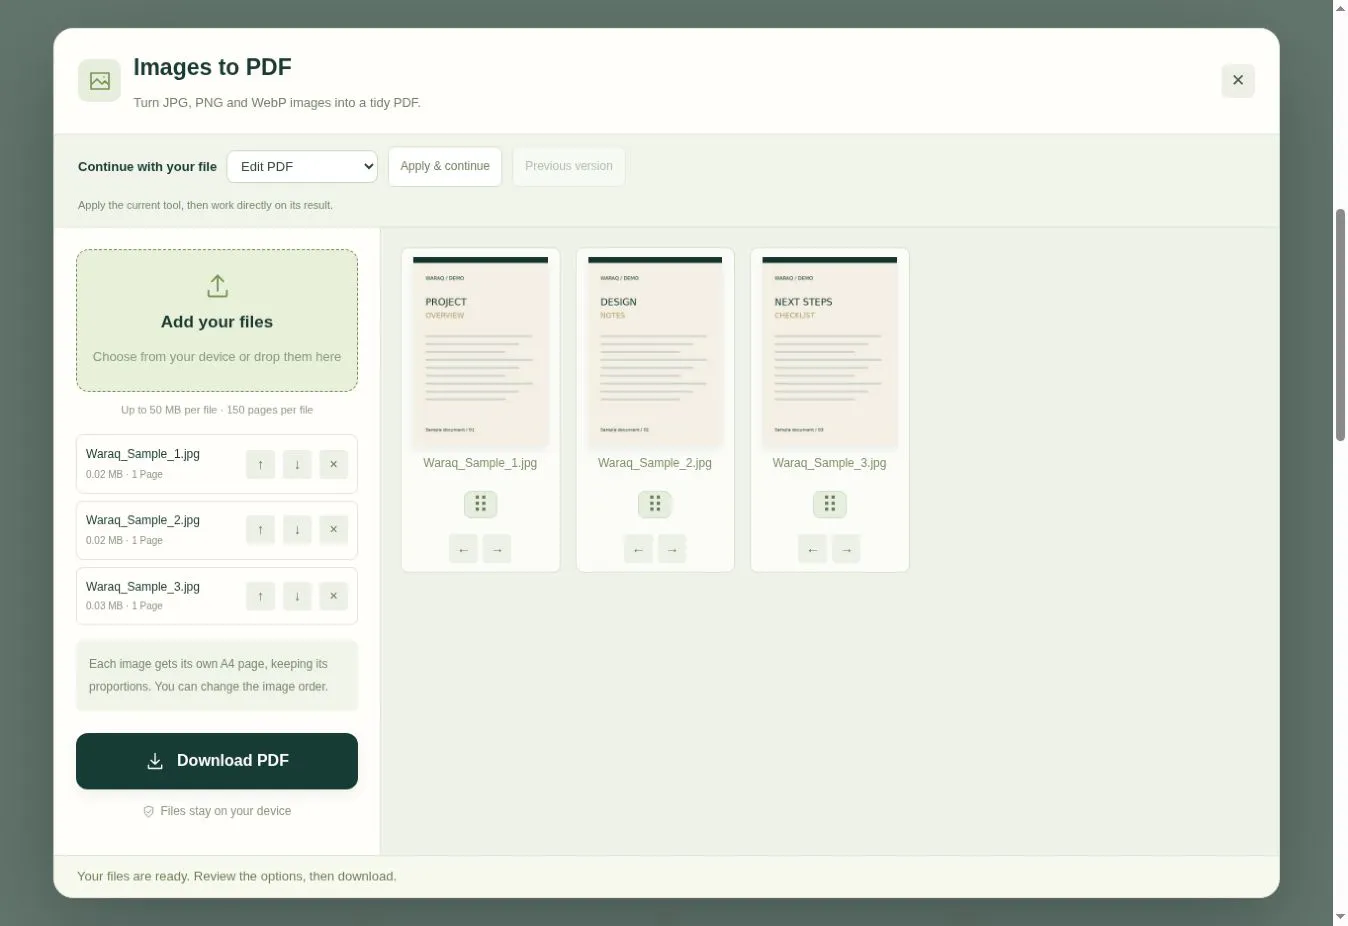Image resolution: width=1348 pixels, height=926 pixels.
Task: Shift the Waraq_Sample_2.jpg card left
Action: pos(638,549)
